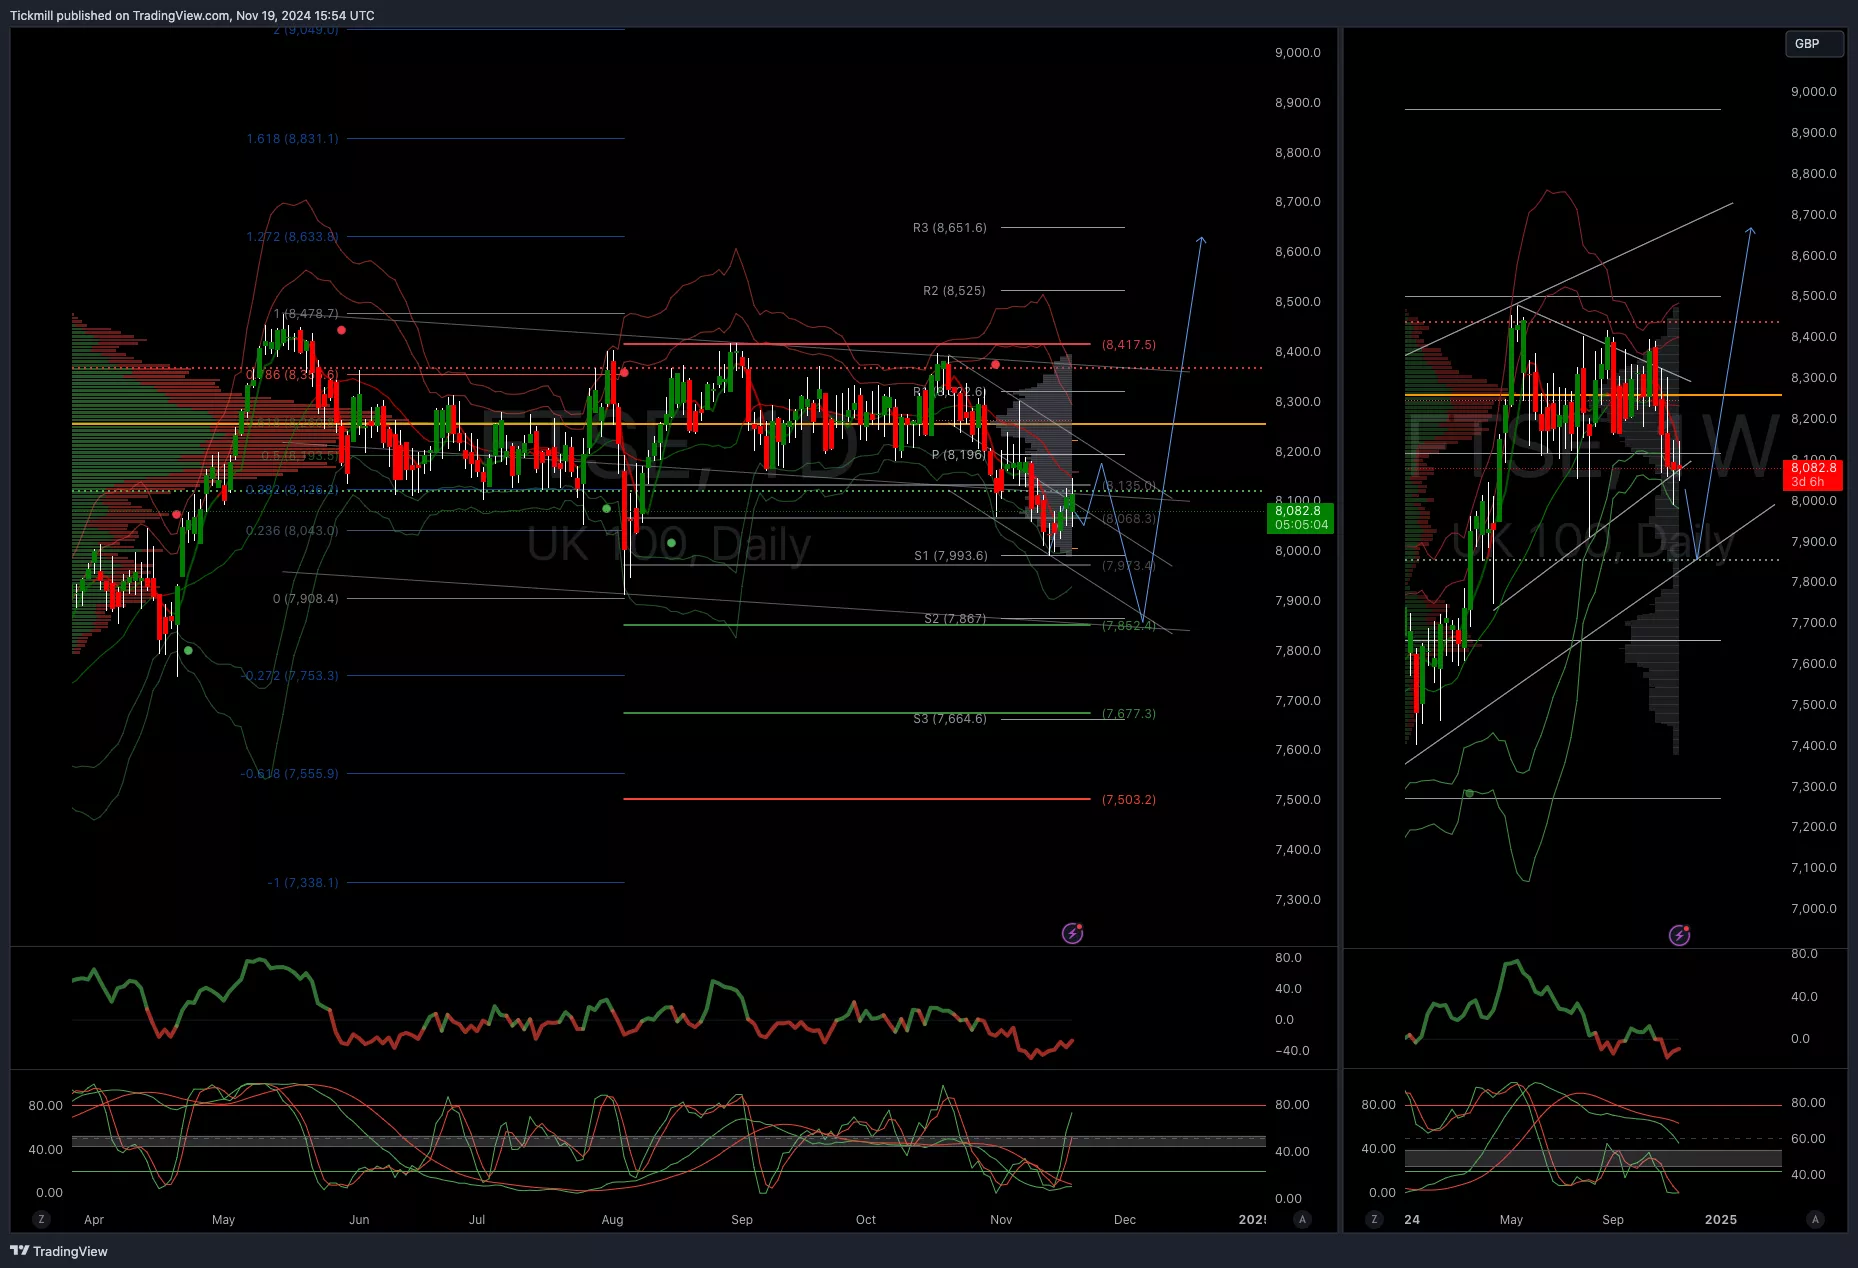Click the TradingView logo at bottom left

(x=59, y=1251)
